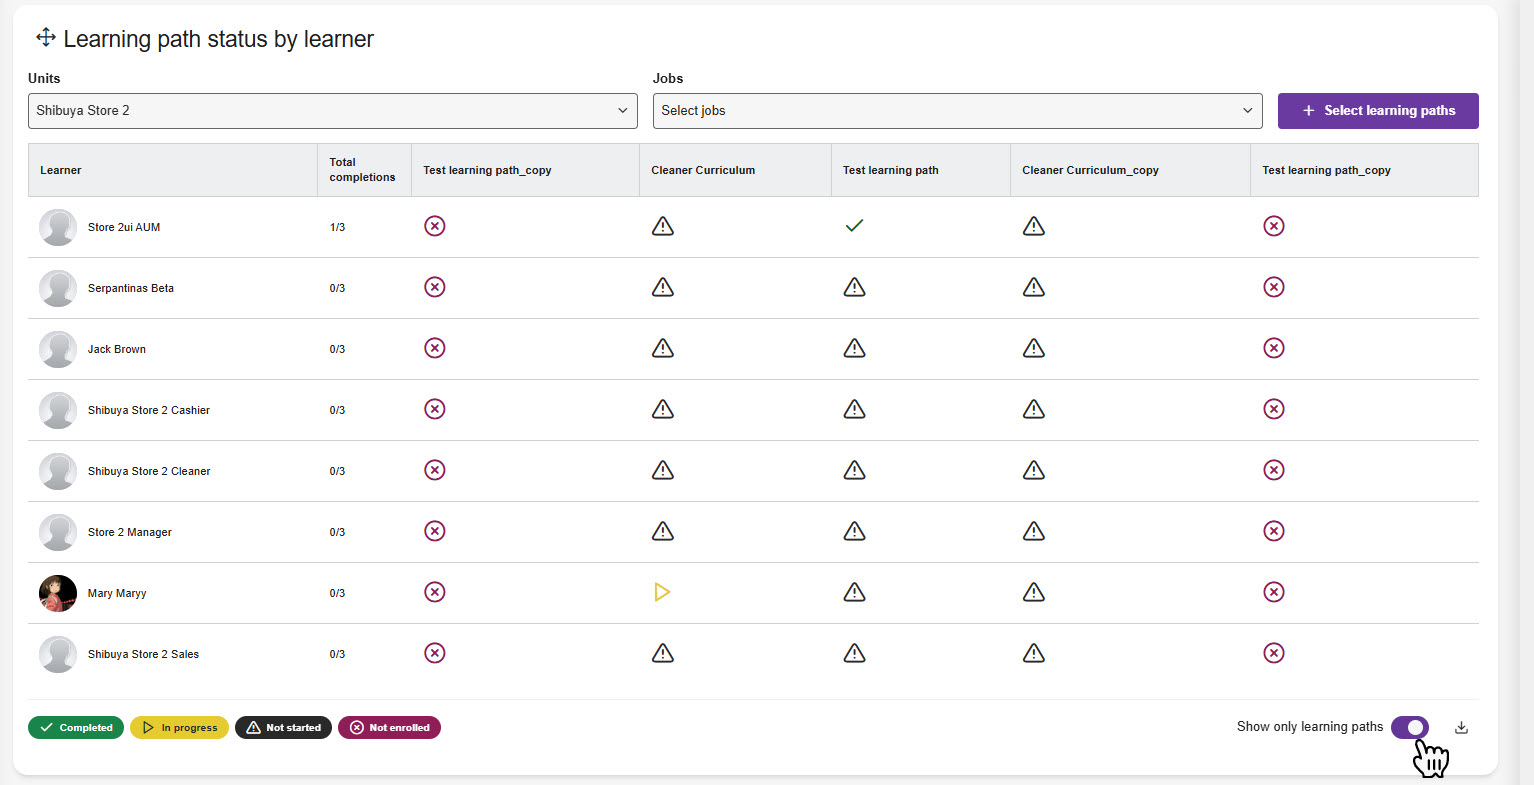Click the In progress legend badge
The width and height of the screenshot is (1534, 785).
[x=180, y=728]
